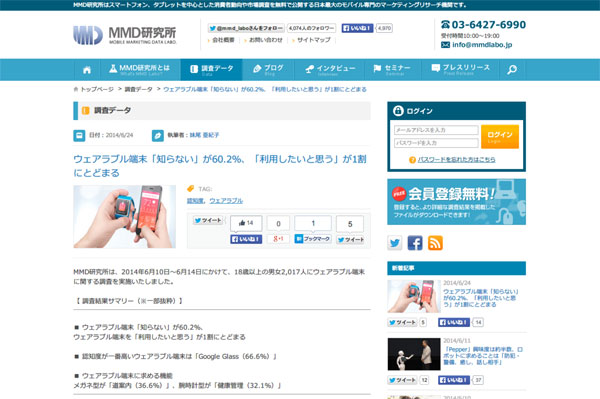
Task: Open sidebar wearable article title link
Action: pyautogui.click(x=481, y=298)
